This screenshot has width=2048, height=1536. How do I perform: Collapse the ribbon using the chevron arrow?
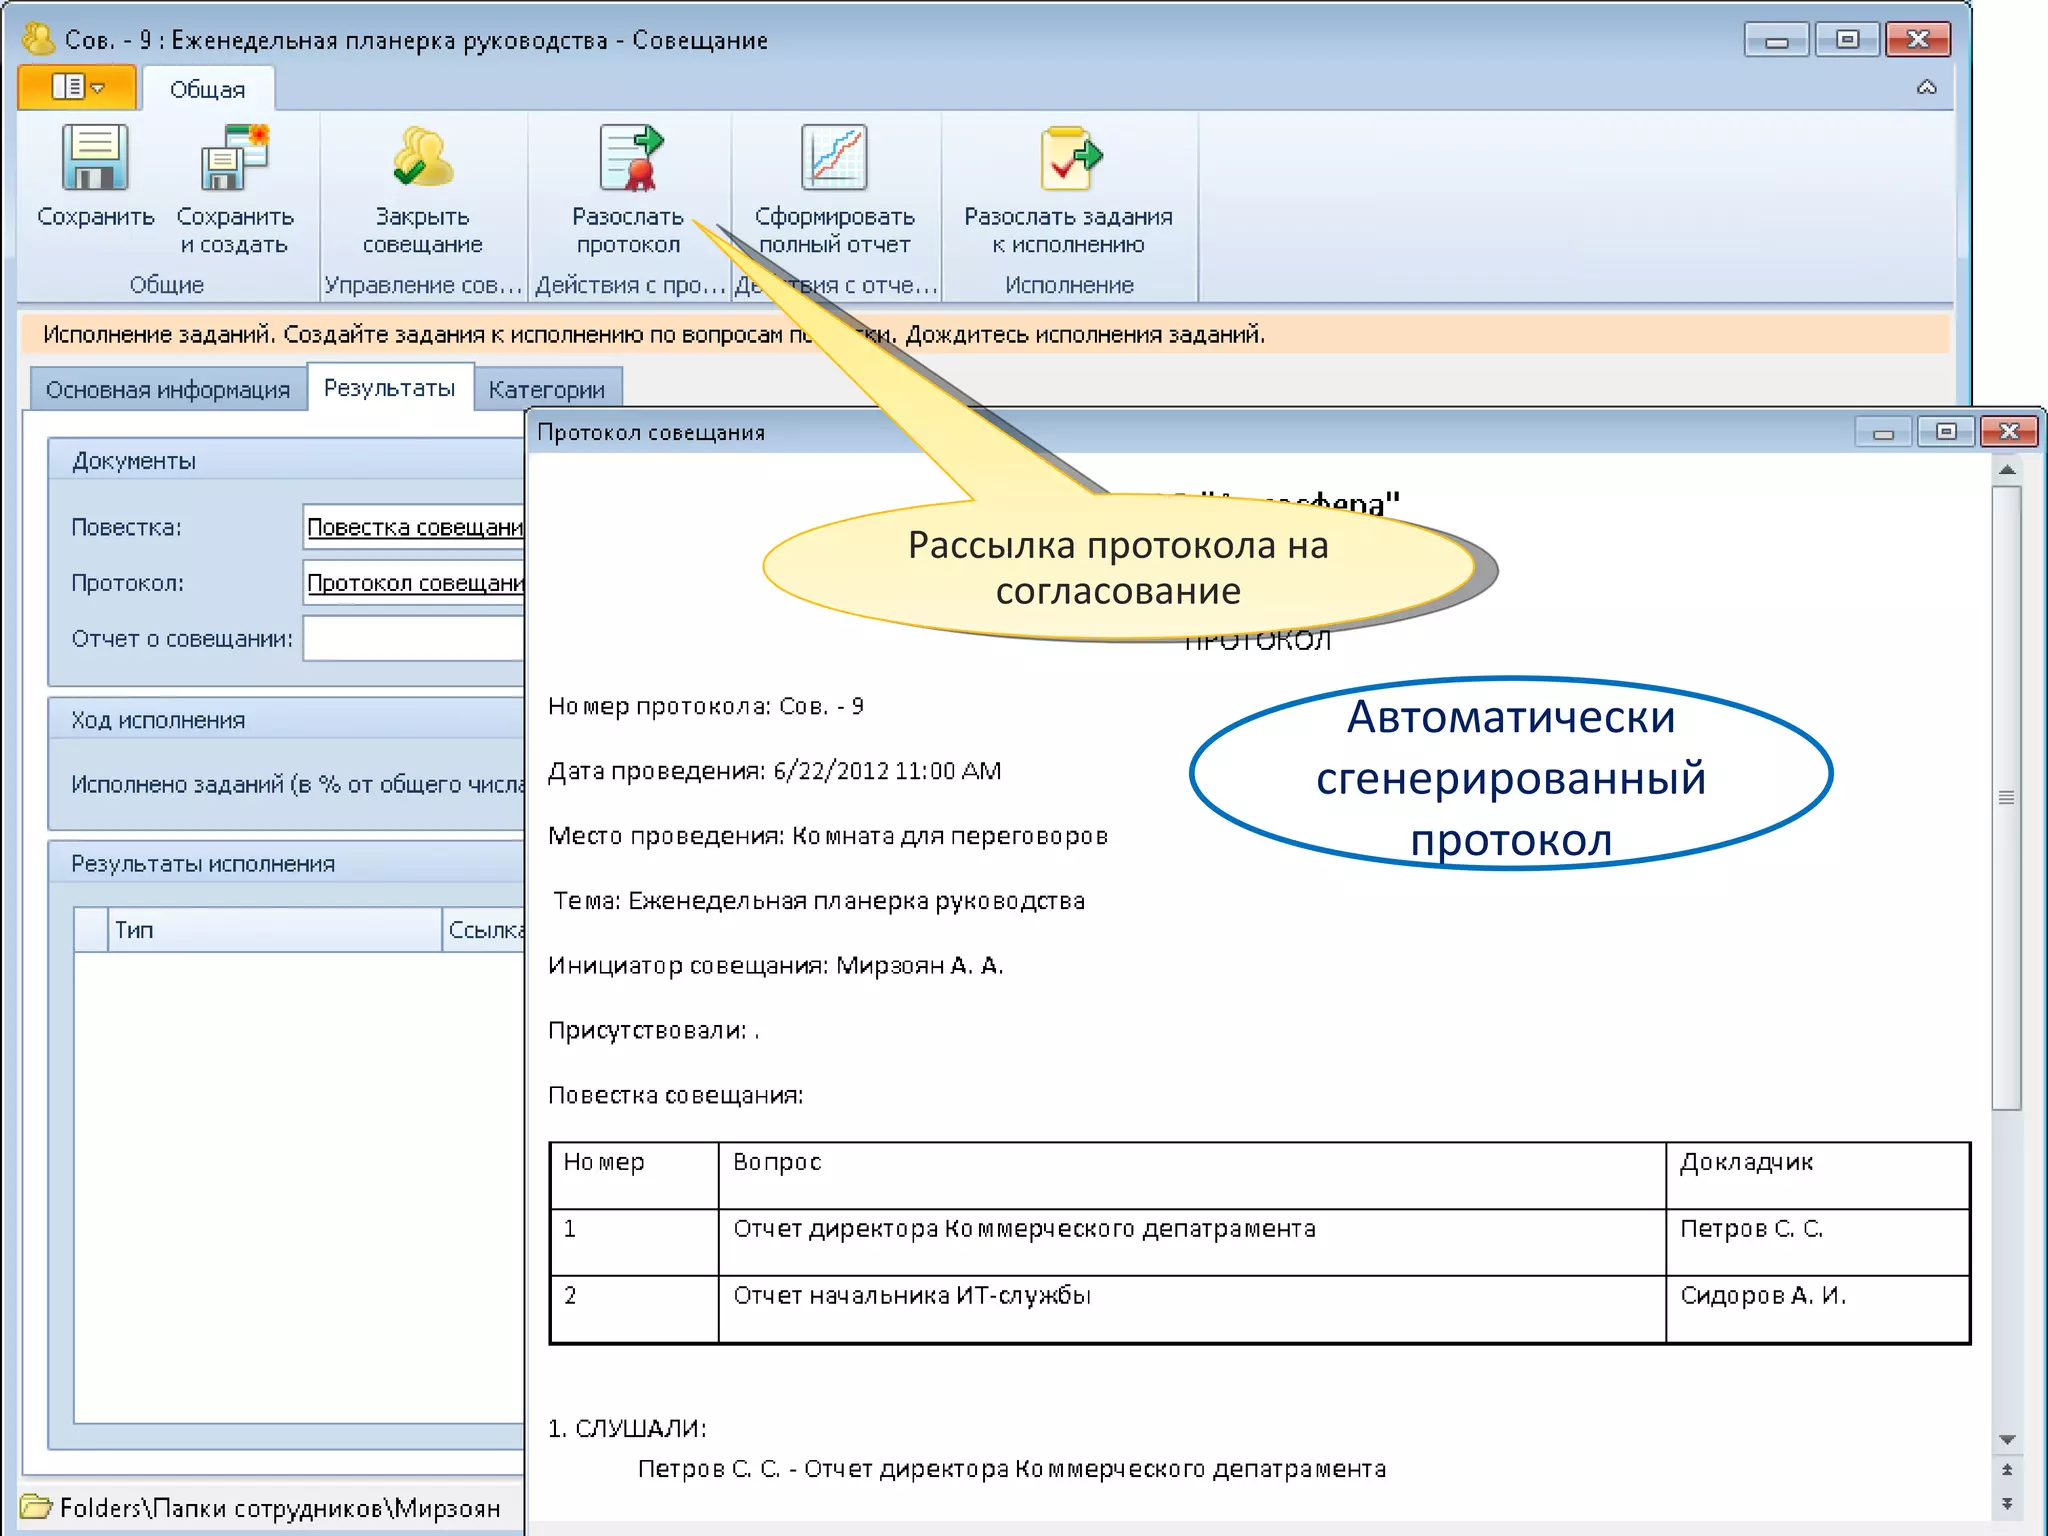tap(1926, 88)
